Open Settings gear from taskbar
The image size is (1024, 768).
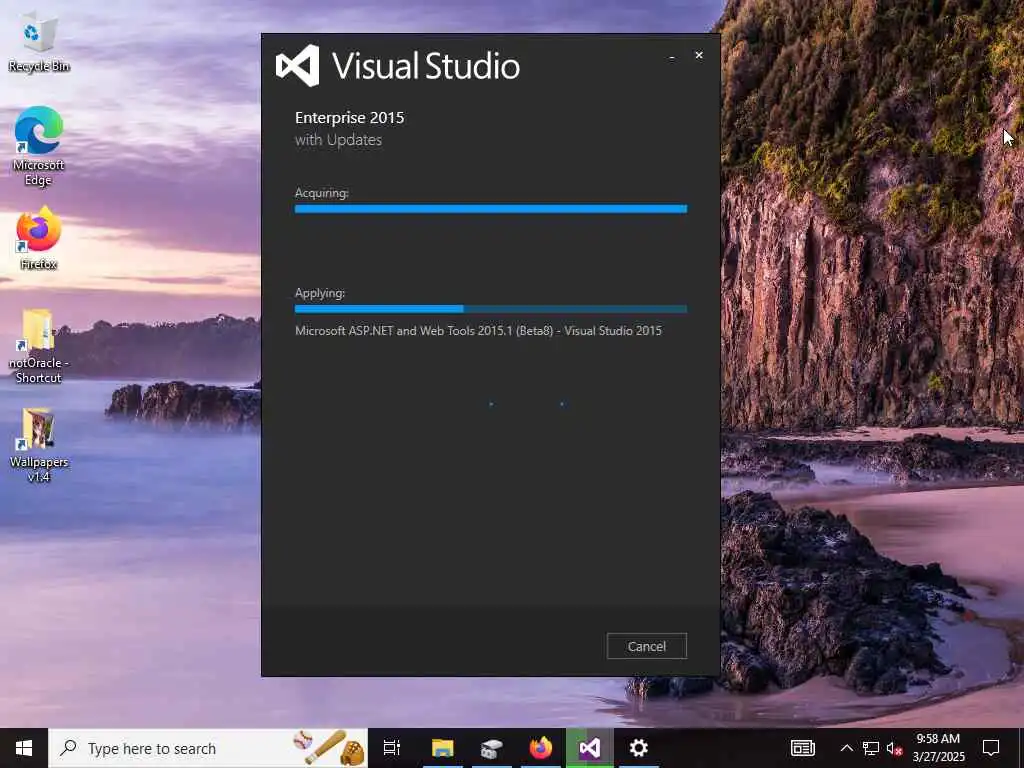[x=639, y=748]
